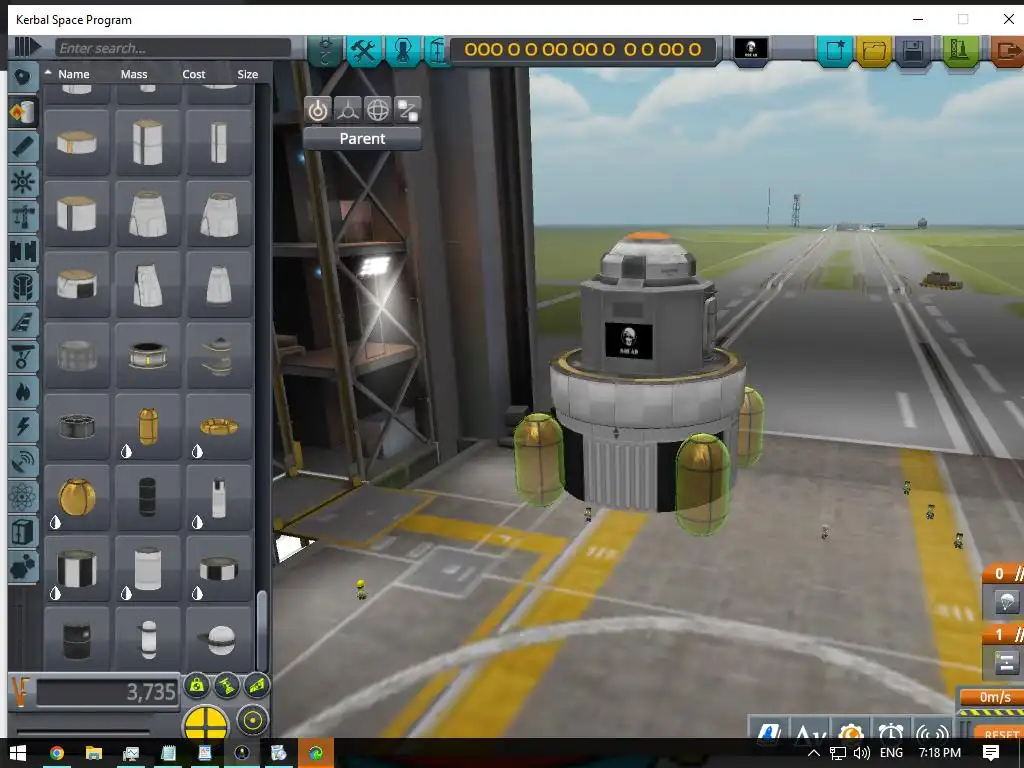
Task: Toggle the center of thrust overlay
Action: pyautogui.click(x=227, y=685)
